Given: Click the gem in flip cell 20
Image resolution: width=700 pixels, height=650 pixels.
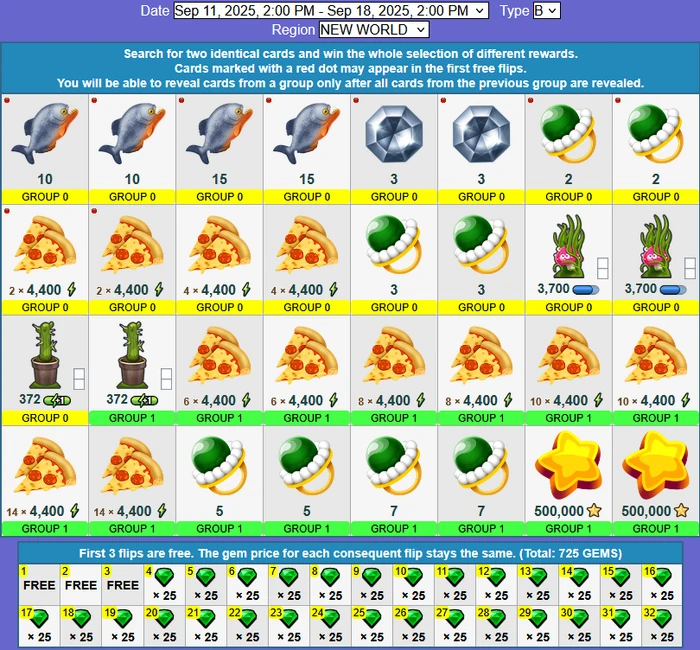Looking at the screenshot, I should click(164, 619).
